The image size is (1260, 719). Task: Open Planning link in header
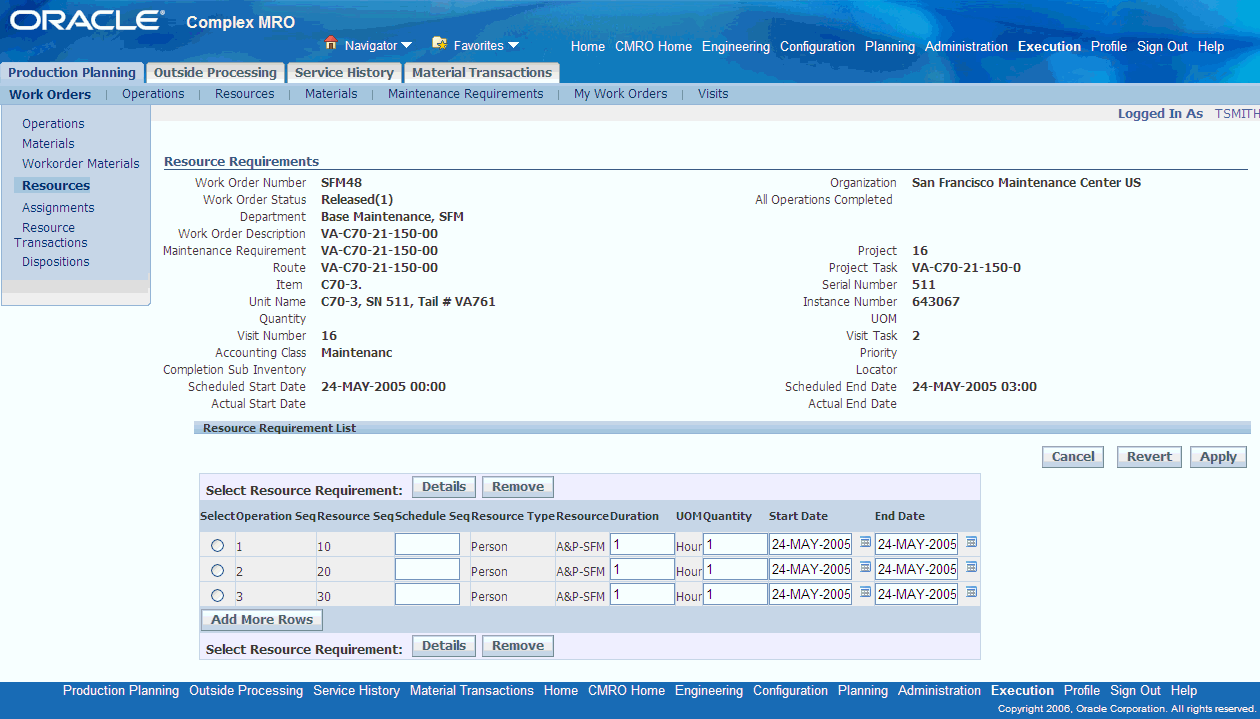point(890,47)
